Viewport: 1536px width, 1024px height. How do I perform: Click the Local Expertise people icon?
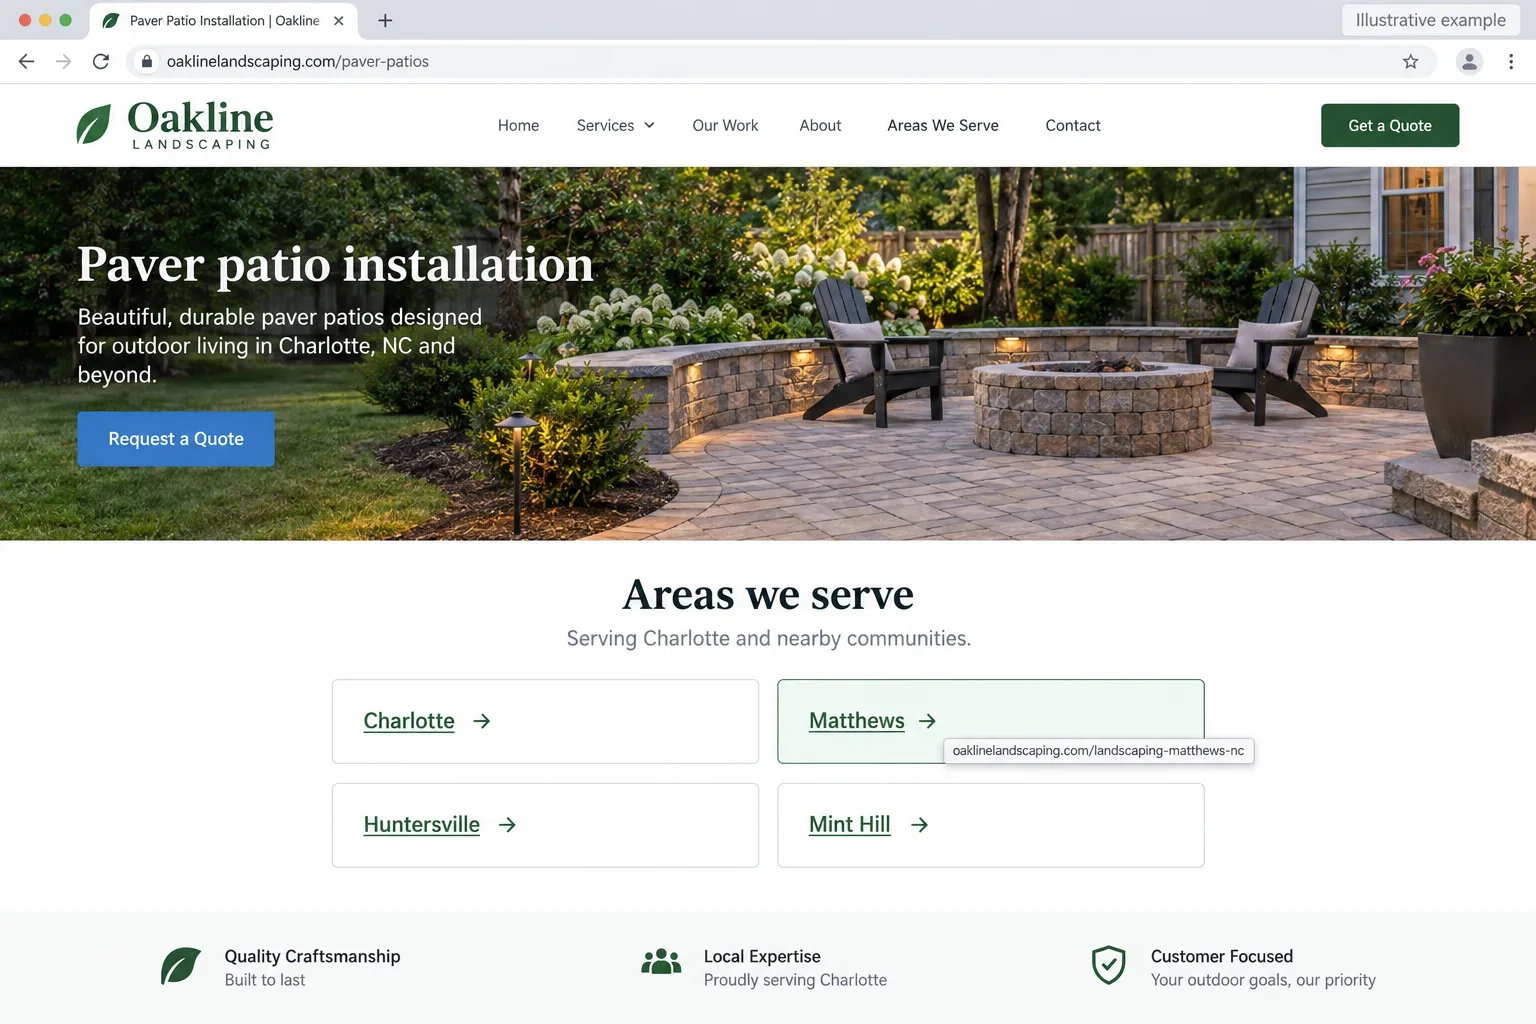tap(661, 962)
